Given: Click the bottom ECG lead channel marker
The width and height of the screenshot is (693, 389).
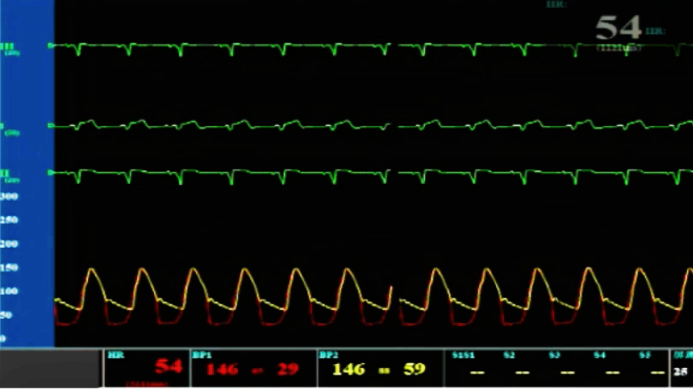Looking at the screenshot, I should coord(51,172).
